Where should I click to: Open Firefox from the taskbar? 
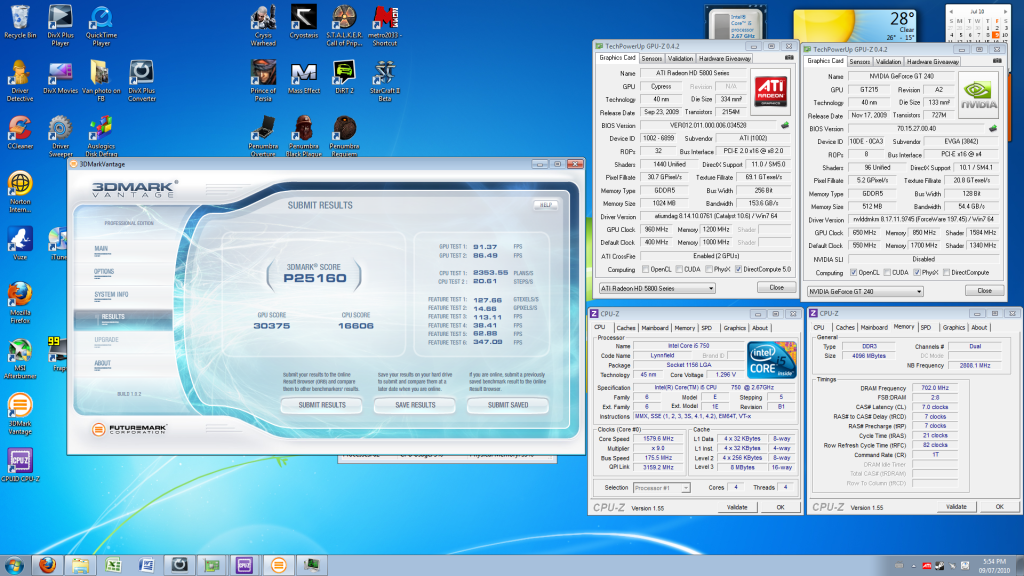(47, 565)
